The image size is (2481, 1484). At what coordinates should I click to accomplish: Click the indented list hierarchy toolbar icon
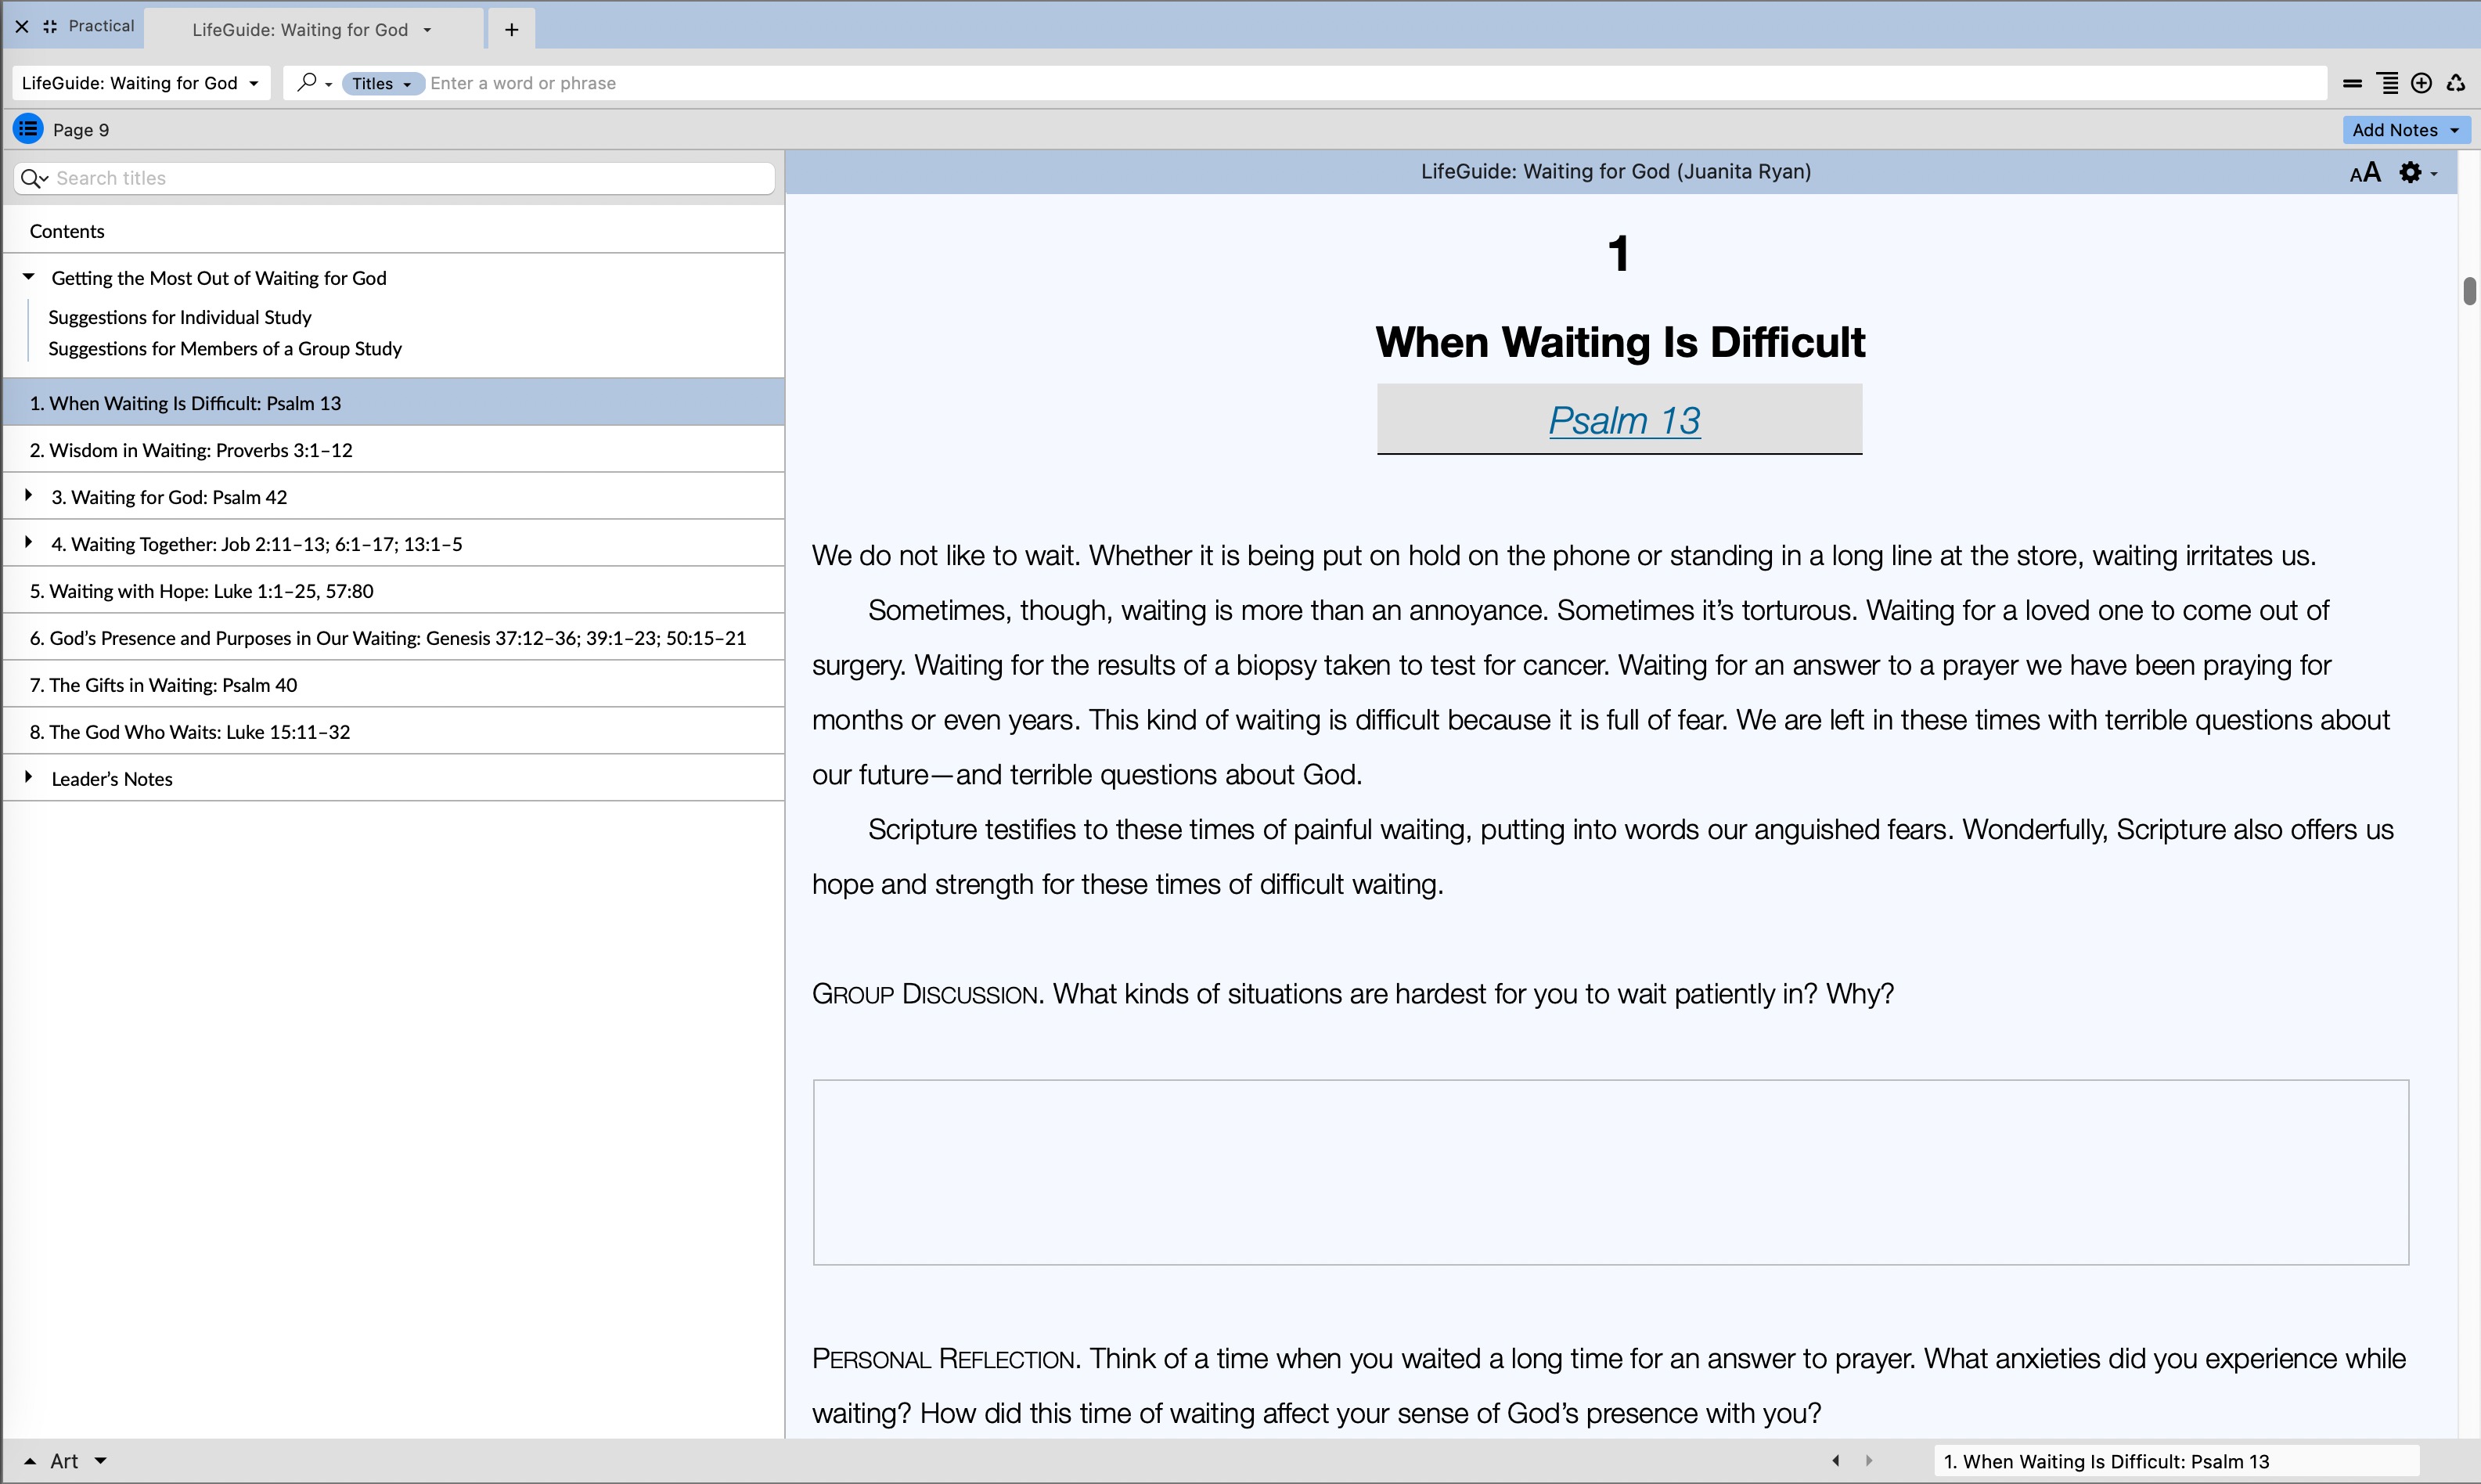pos(2387,84)
